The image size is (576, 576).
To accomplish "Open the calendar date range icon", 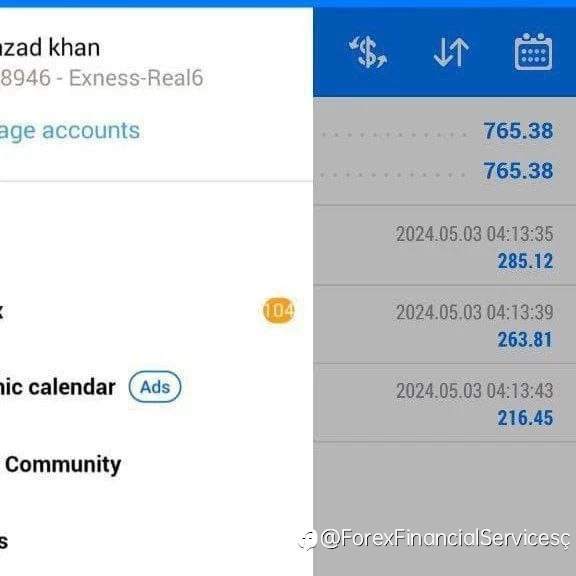I will tap(533, 51).
